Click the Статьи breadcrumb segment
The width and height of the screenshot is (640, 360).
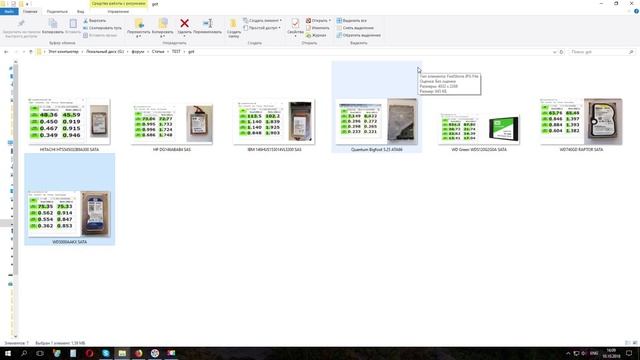tap(158, 52)
